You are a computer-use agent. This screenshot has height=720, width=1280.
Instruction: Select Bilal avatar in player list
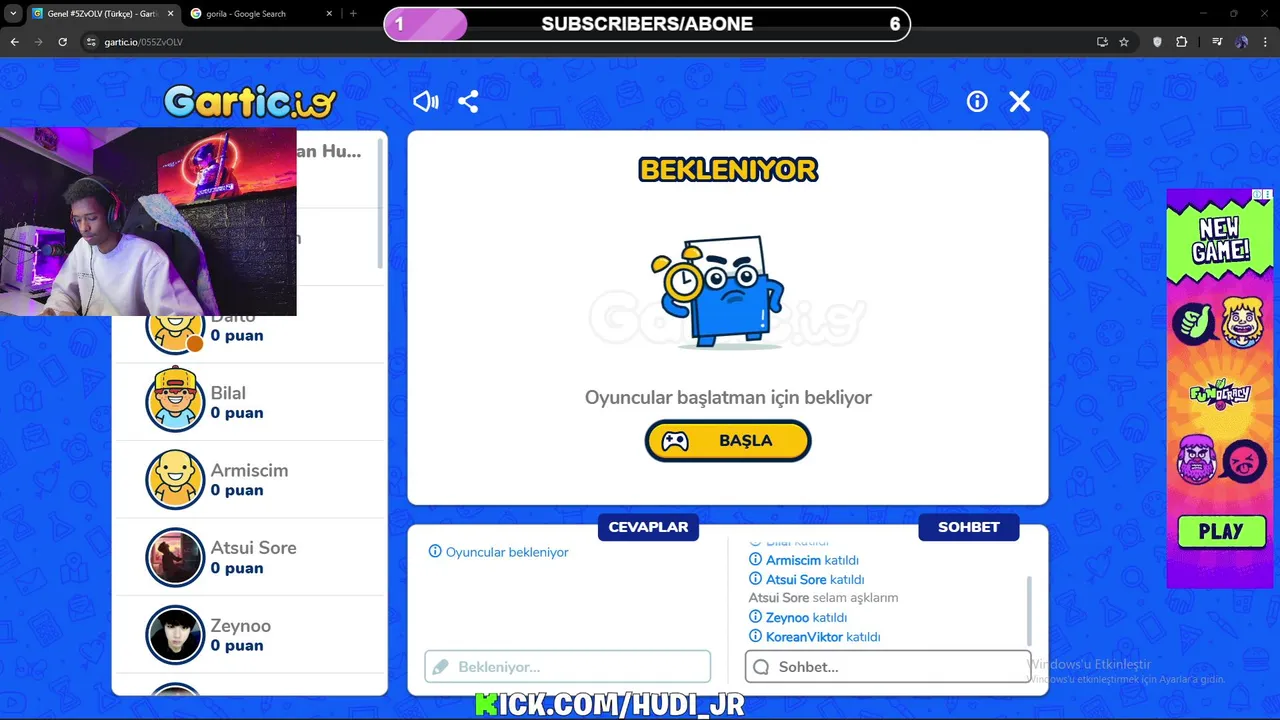click(175, 401)
